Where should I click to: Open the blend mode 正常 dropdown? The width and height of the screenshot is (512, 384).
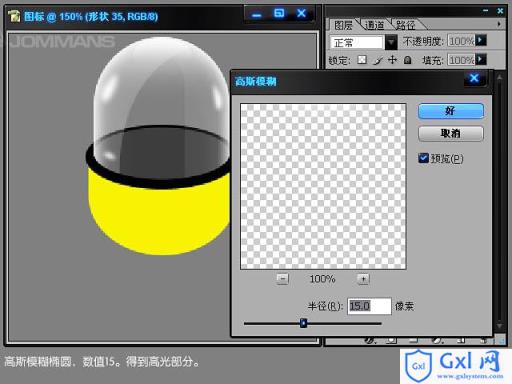391,42
